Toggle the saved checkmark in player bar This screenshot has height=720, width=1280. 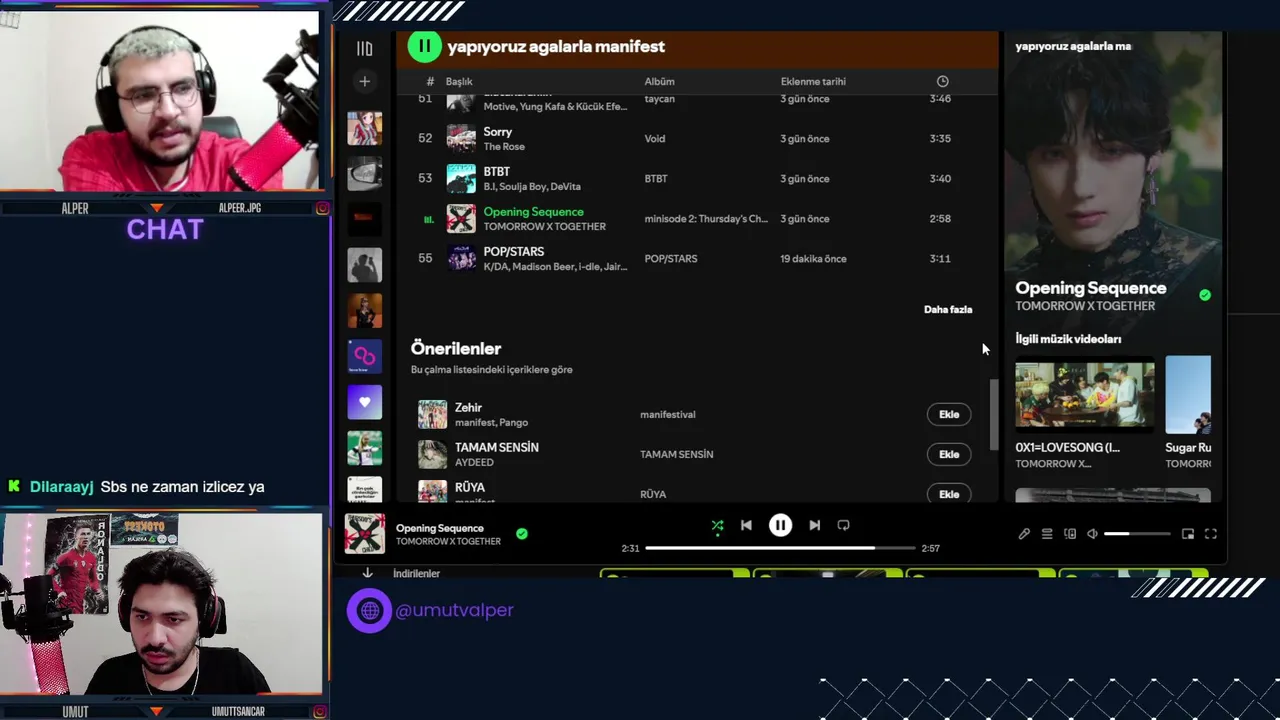point(521,534)
